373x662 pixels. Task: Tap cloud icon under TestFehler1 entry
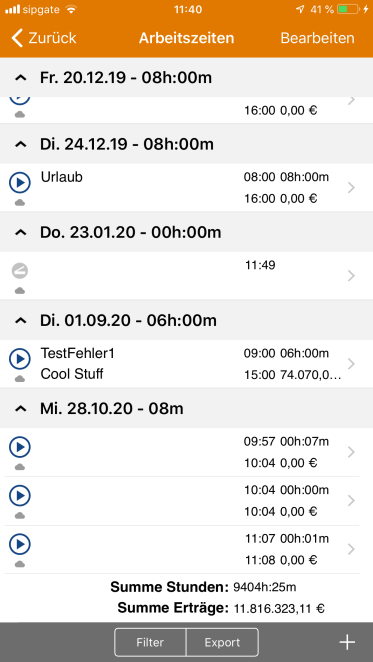[x=20, y=379]
